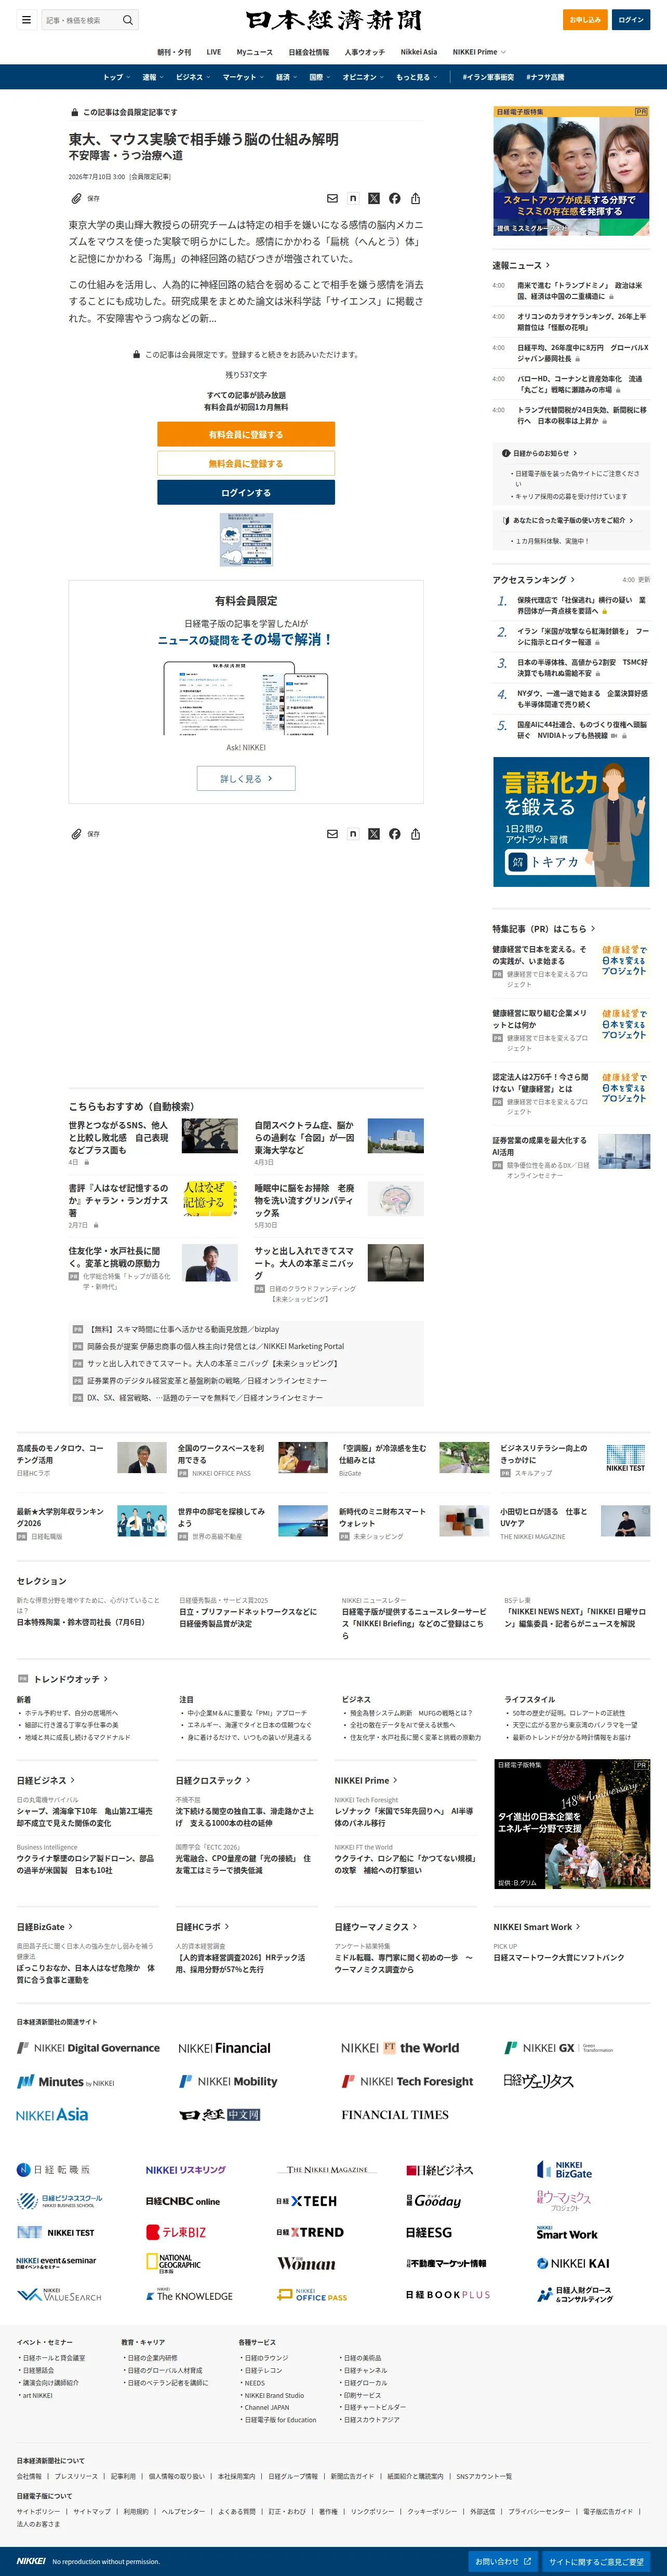
Task: Expand the トップ navigation dropdown
Action: [116, 77]
